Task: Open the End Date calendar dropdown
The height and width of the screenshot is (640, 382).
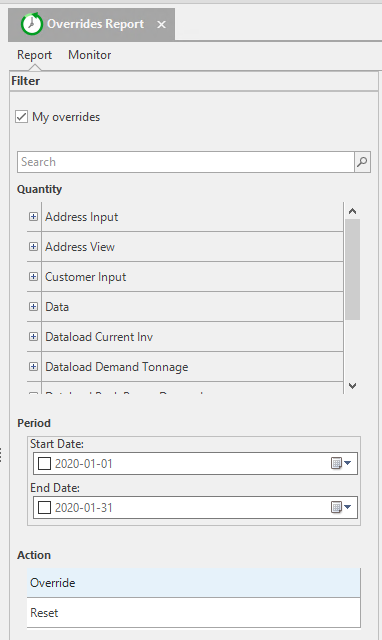Action: coord(341,507)
